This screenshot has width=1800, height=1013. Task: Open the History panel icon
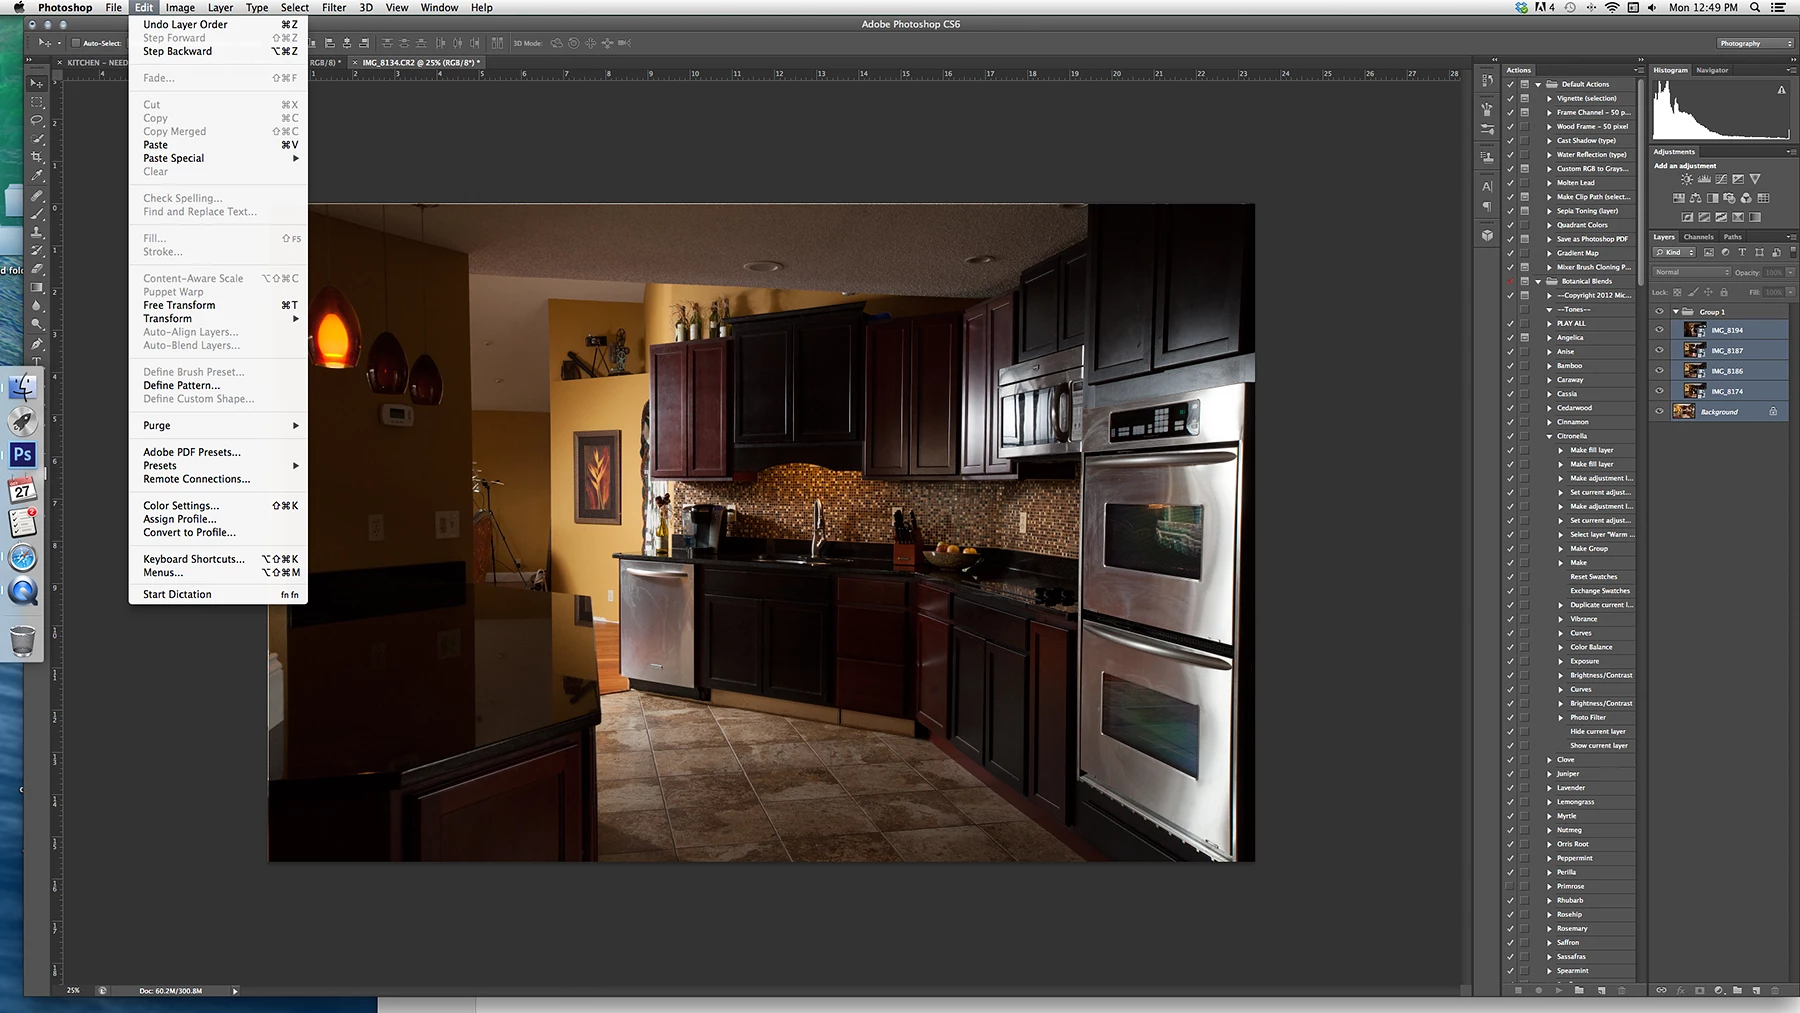1487,82
